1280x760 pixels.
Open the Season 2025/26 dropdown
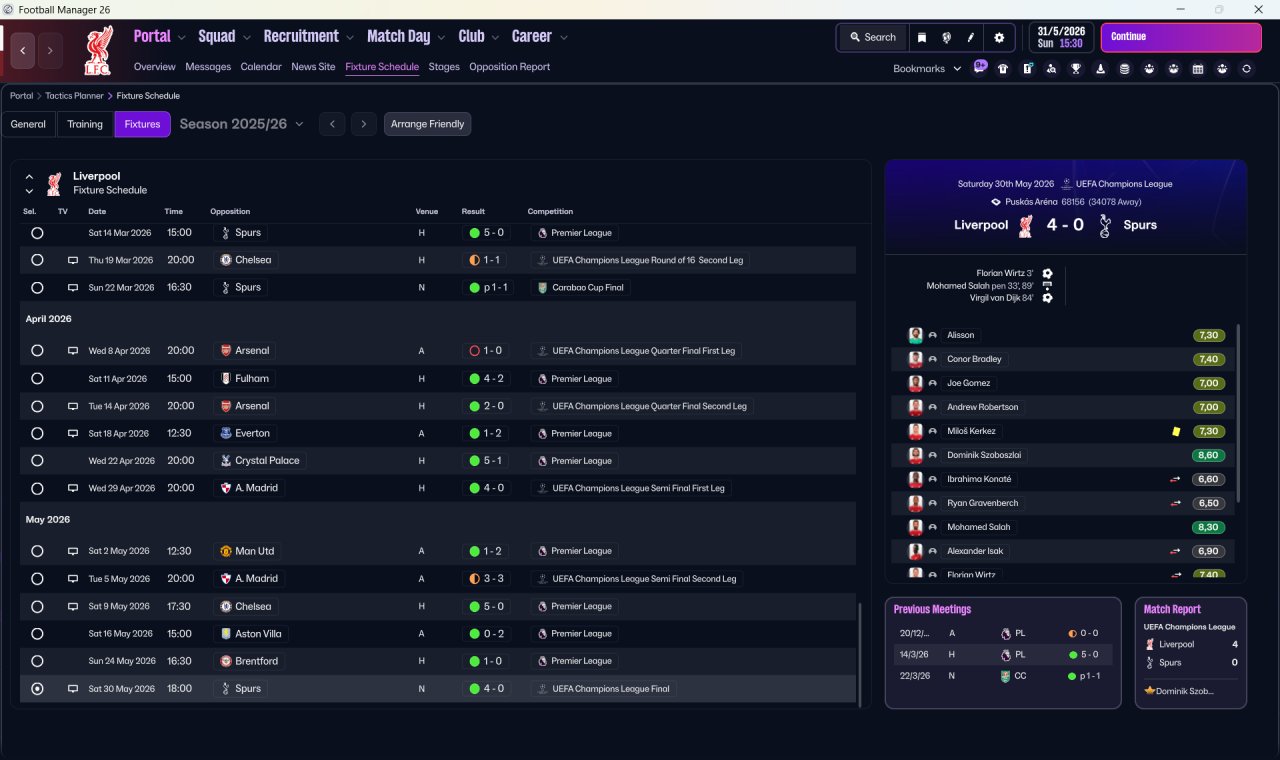(x=242, y=124)
